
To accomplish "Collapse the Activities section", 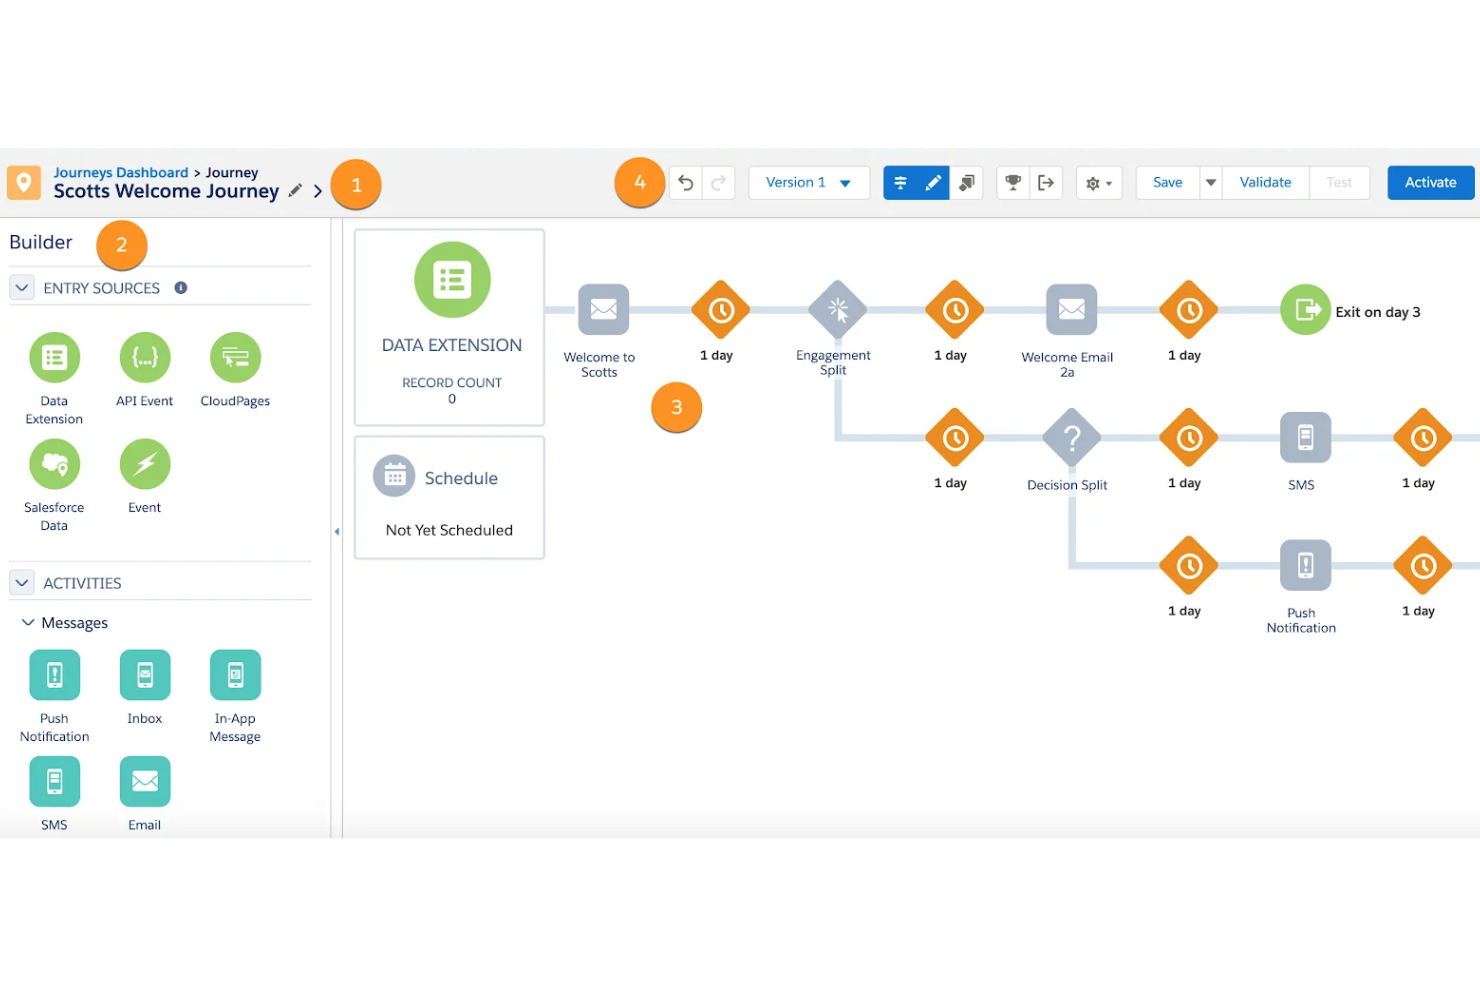I will click(22, 583).
